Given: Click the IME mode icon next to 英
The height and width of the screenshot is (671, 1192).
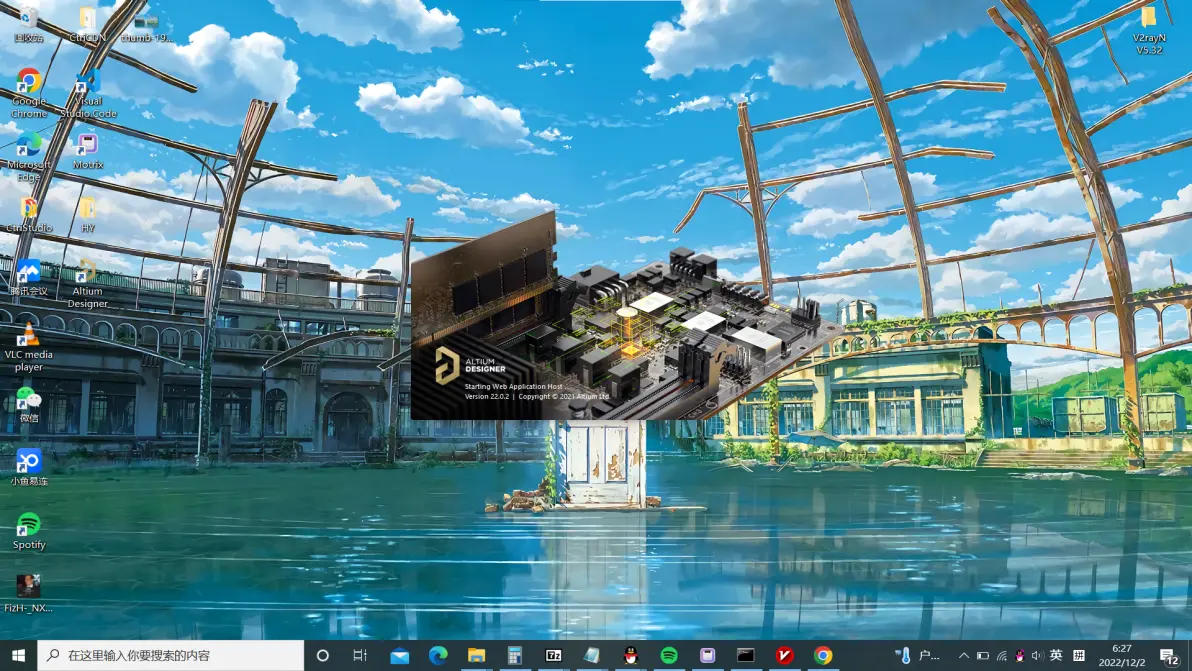Looking at the screenshot, I should pos(1079,655).
